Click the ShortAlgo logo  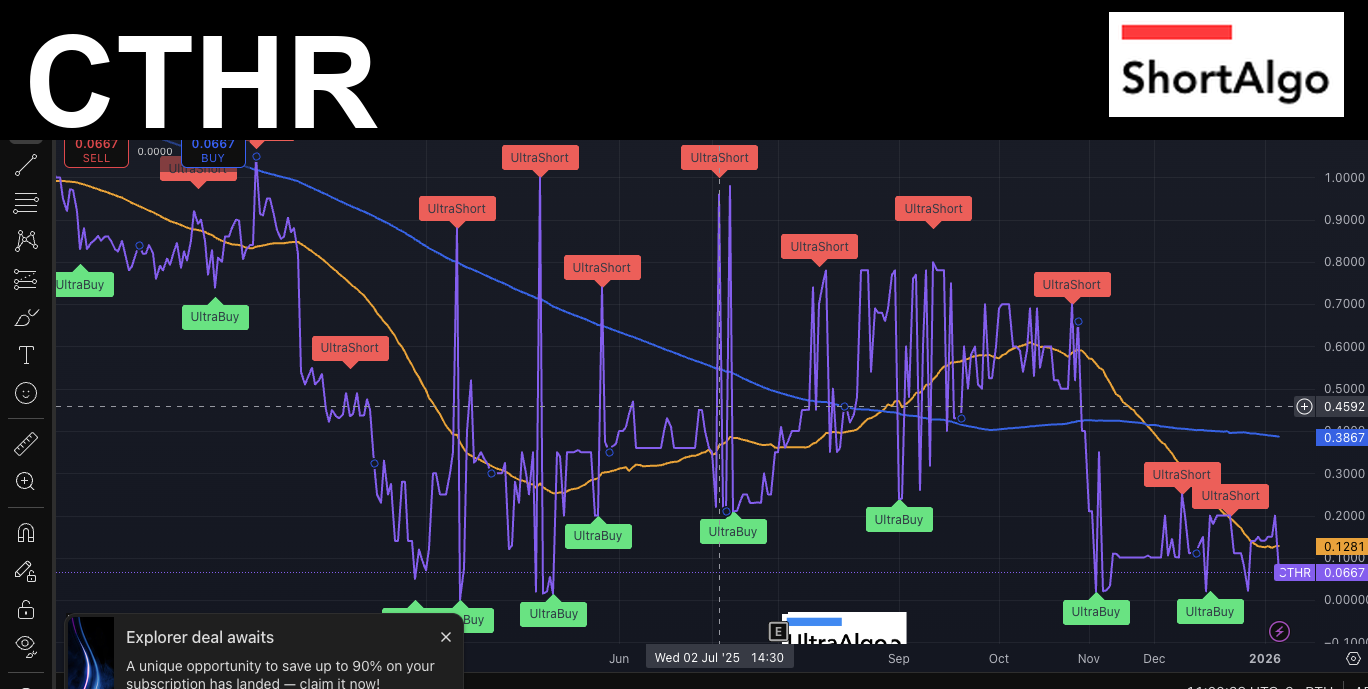(x=1226, y=65)
